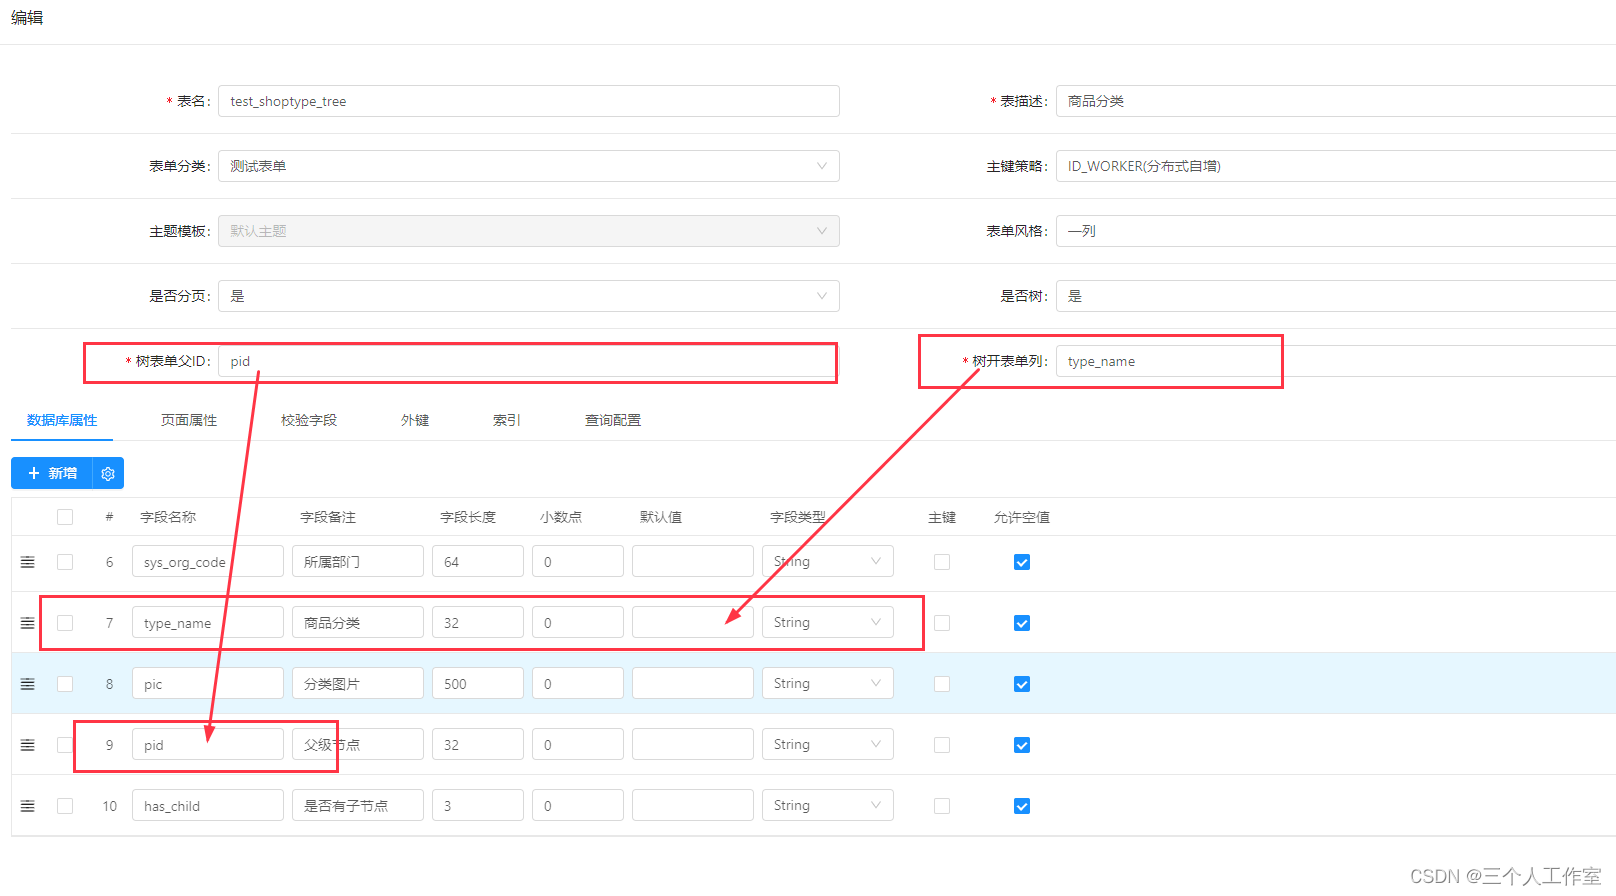Select row checkbox for has_child
This screenshot has width=1616, height=896.
click(x=65, y=806)
